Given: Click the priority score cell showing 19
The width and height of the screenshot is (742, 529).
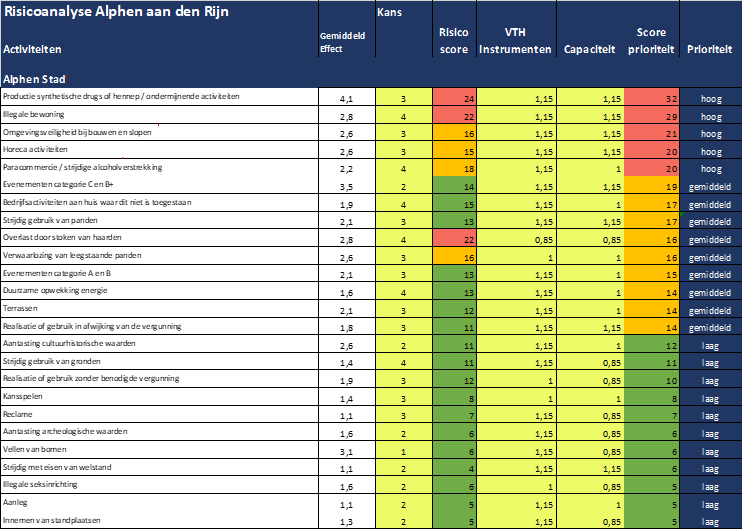Looking at the screenshot, I should tap(651, 187).
